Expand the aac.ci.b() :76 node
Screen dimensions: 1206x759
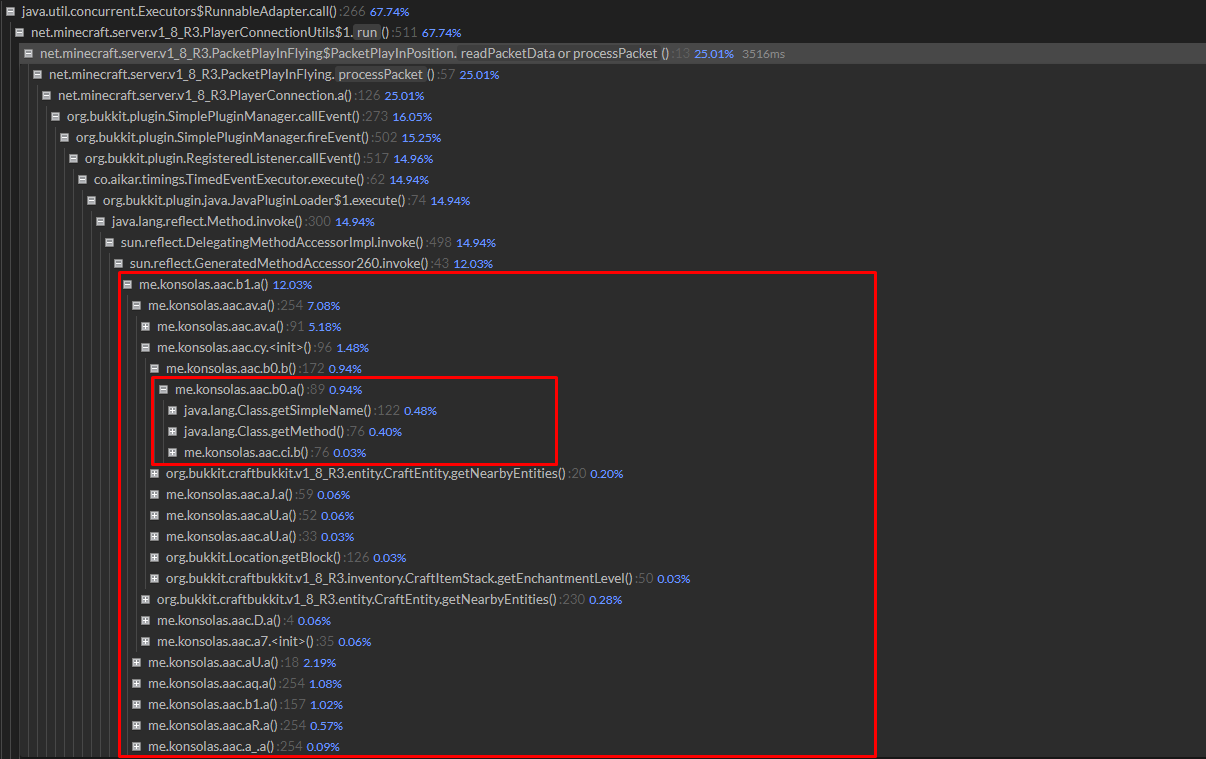(173, 452)
